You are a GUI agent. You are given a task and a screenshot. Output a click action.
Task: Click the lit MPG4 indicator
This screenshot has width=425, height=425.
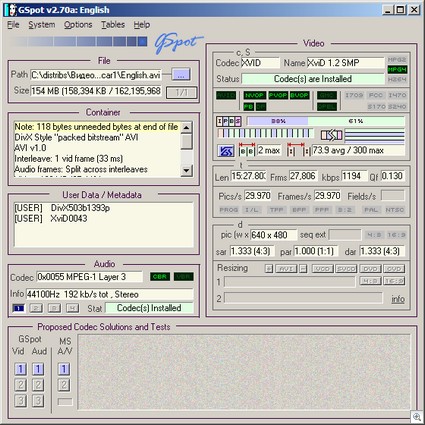coord(397,70)
